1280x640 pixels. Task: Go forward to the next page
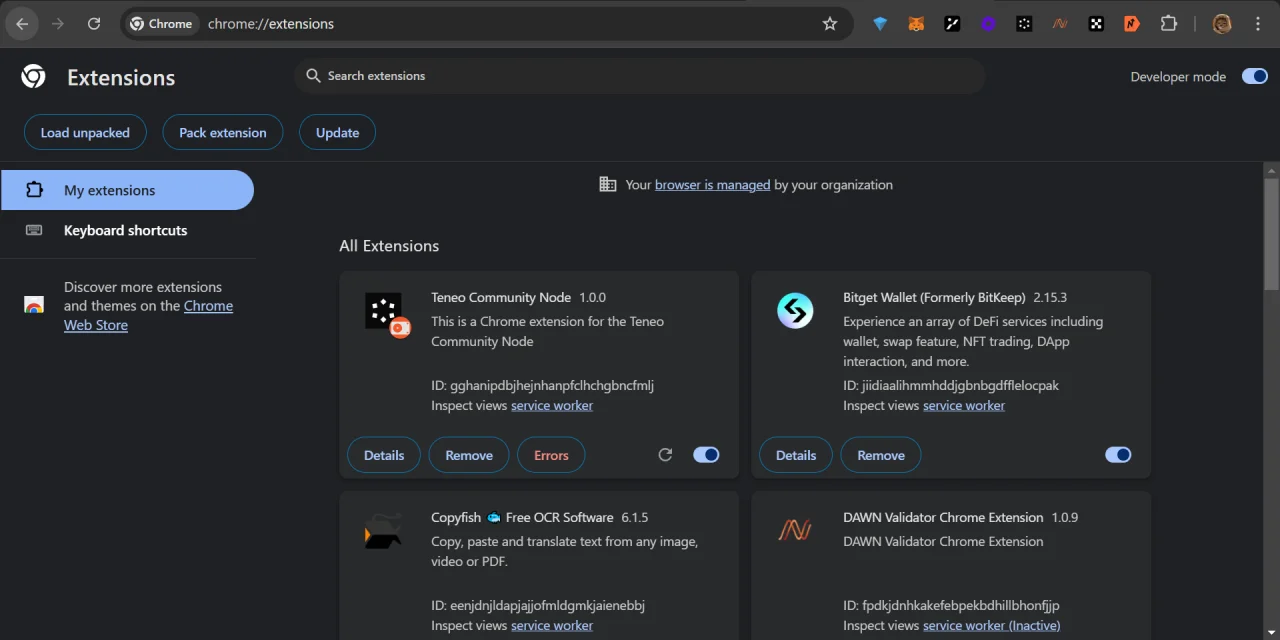tap(58, 24)
